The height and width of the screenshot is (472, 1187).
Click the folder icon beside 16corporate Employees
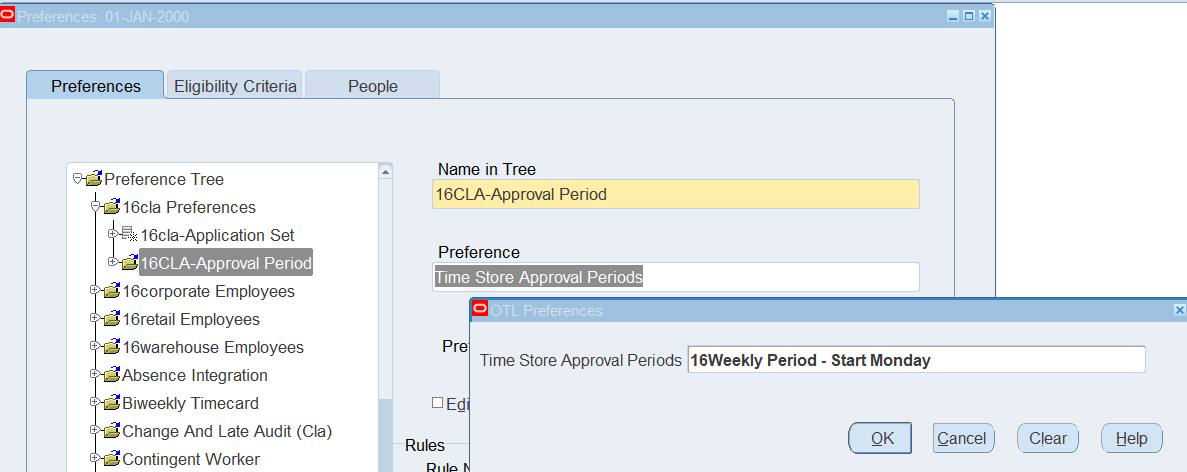[111, 292]
